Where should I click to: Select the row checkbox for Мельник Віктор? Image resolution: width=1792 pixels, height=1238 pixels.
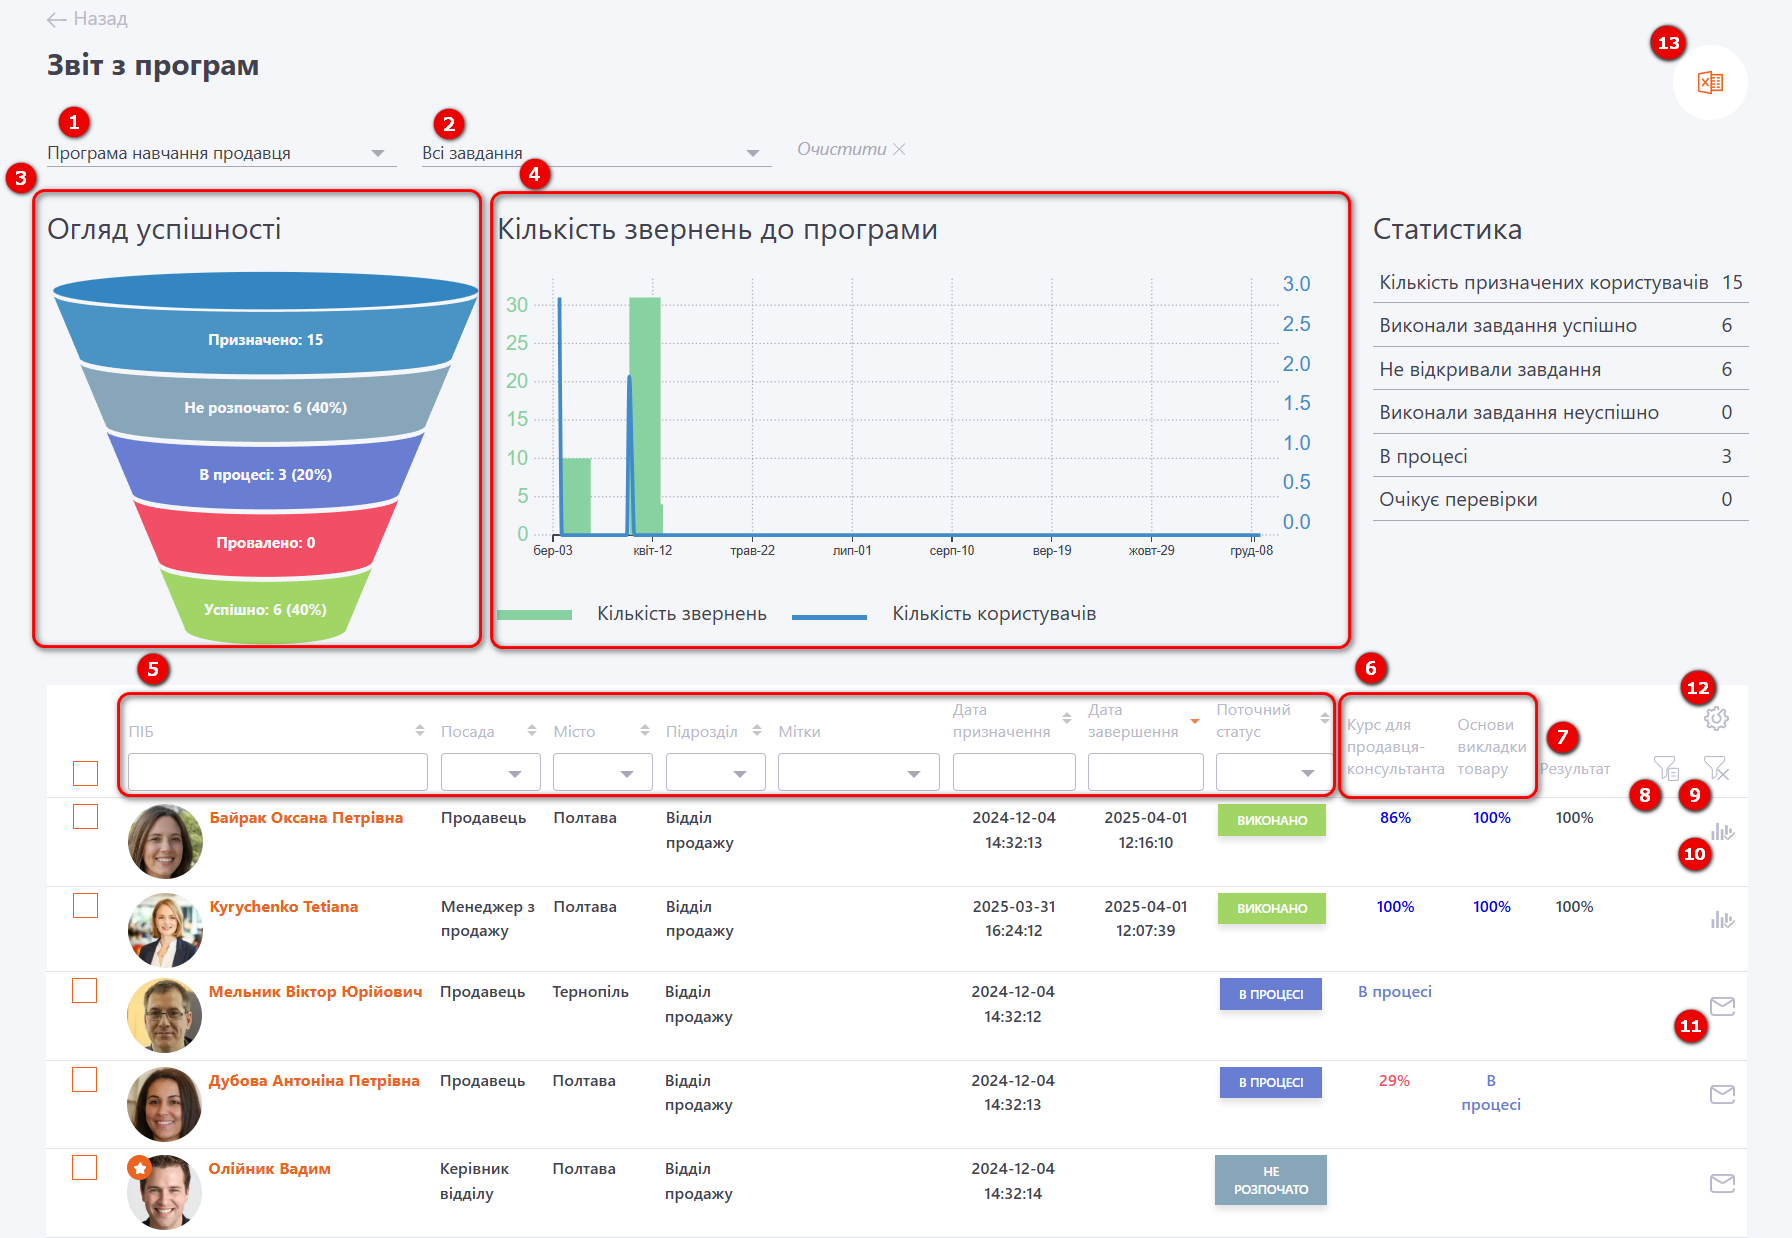coord(85,991)
